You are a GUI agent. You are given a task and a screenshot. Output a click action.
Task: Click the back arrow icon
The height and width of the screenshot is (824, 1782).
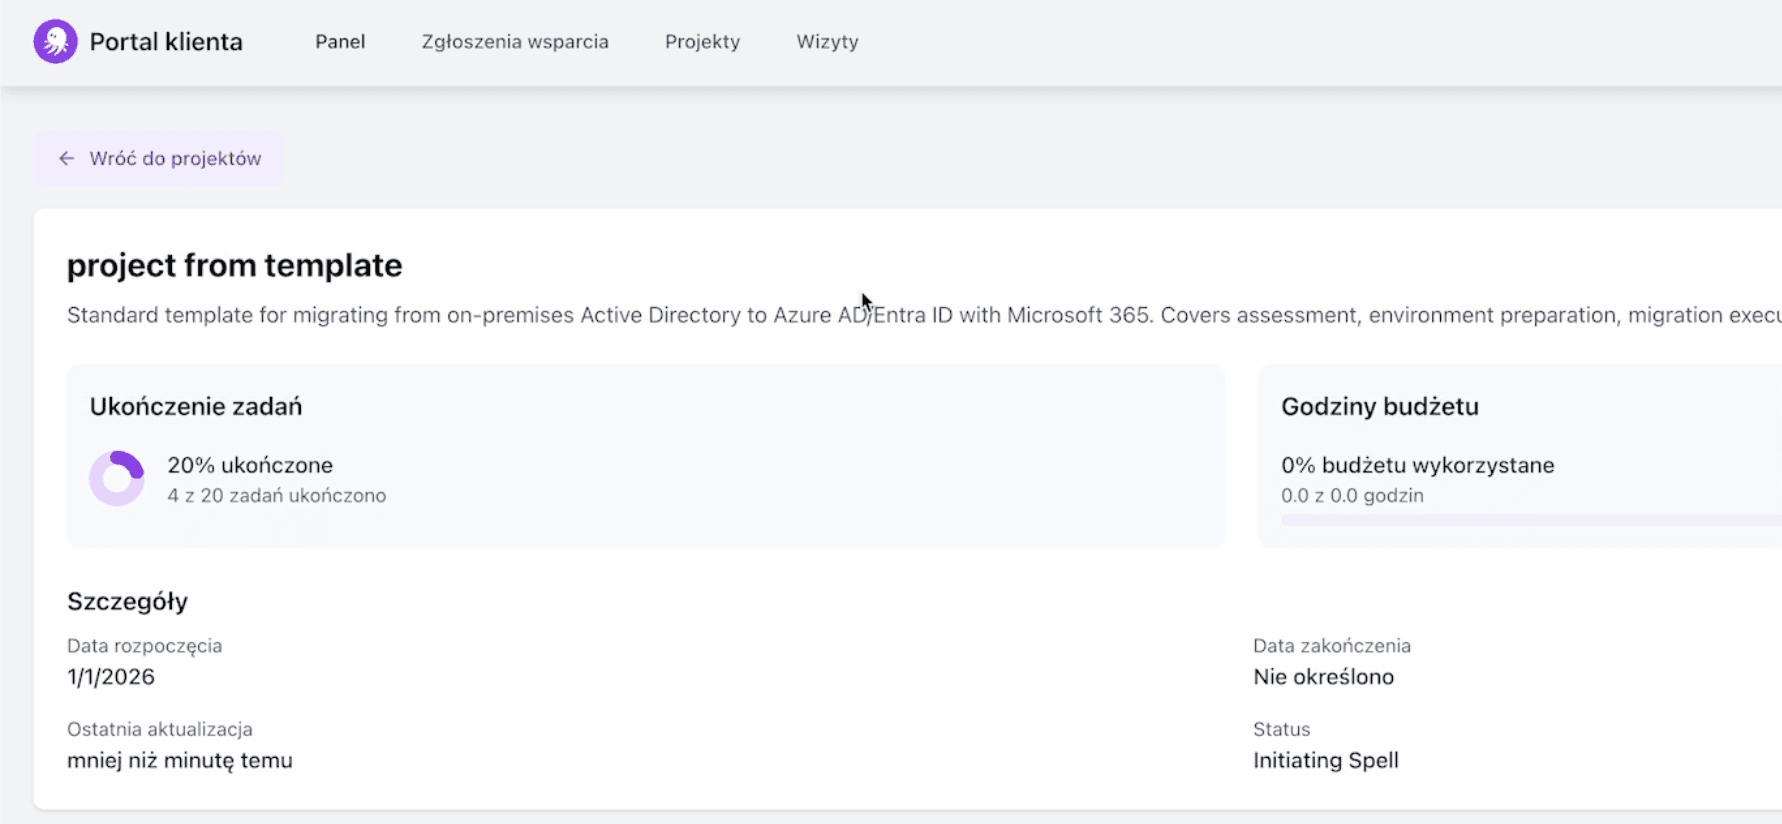tap(66, 159)
